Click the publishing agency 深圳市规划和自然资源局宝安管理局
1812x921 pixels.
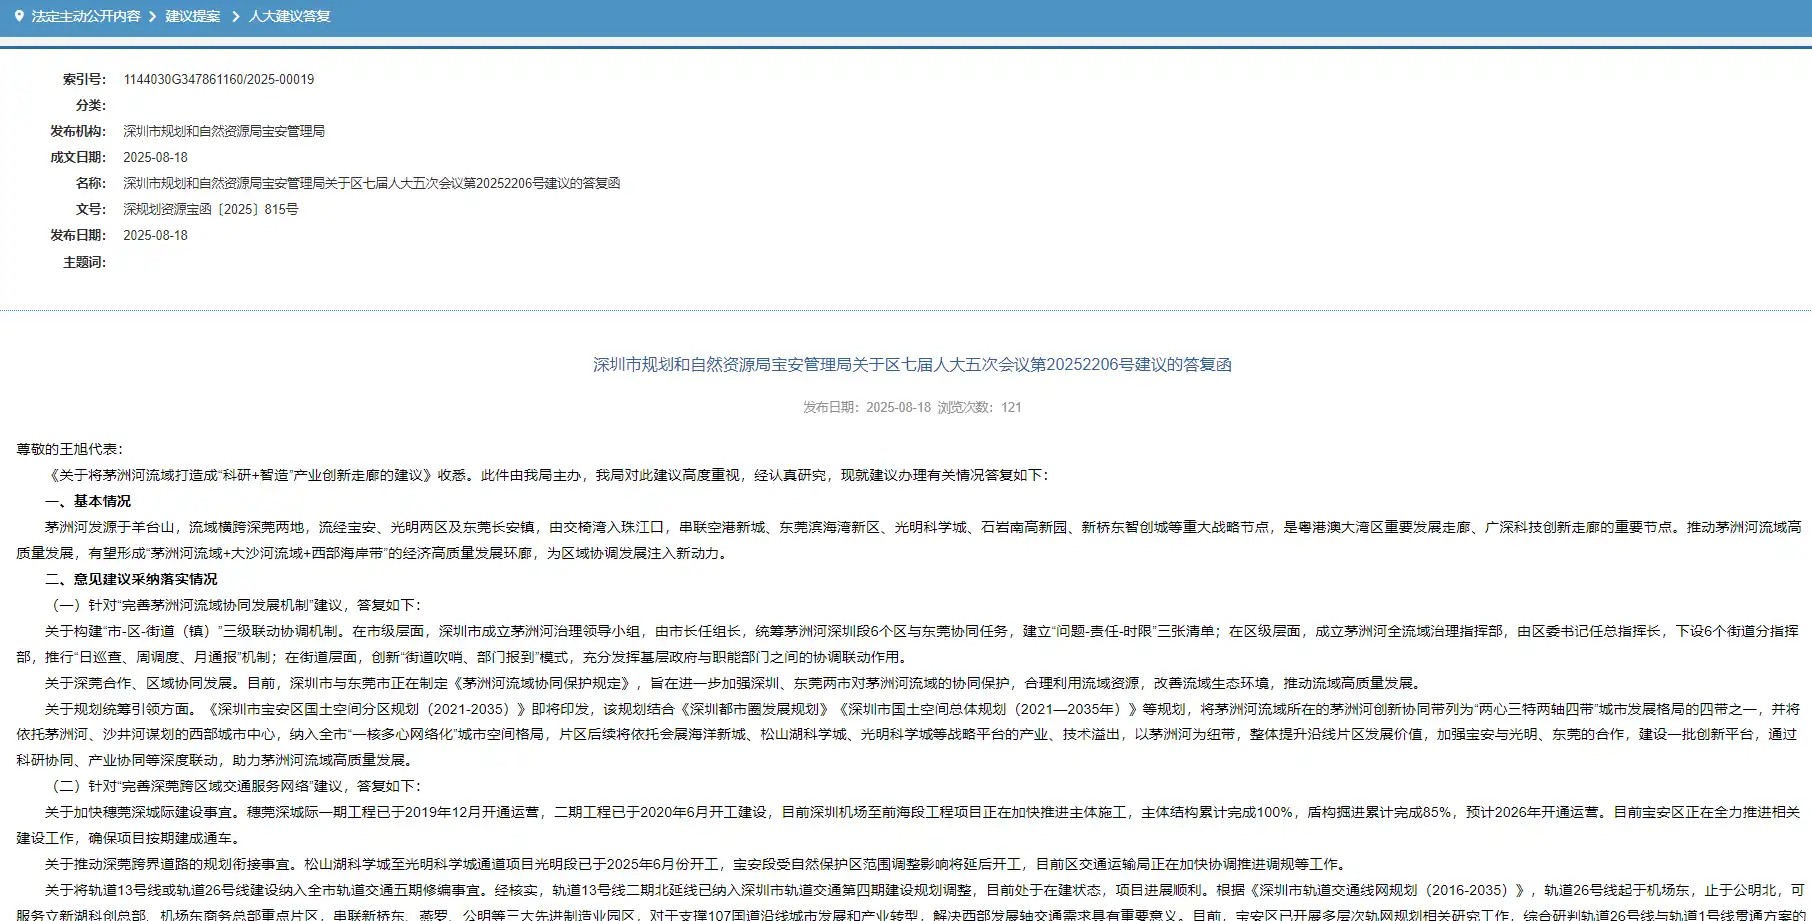pos(223,131)
